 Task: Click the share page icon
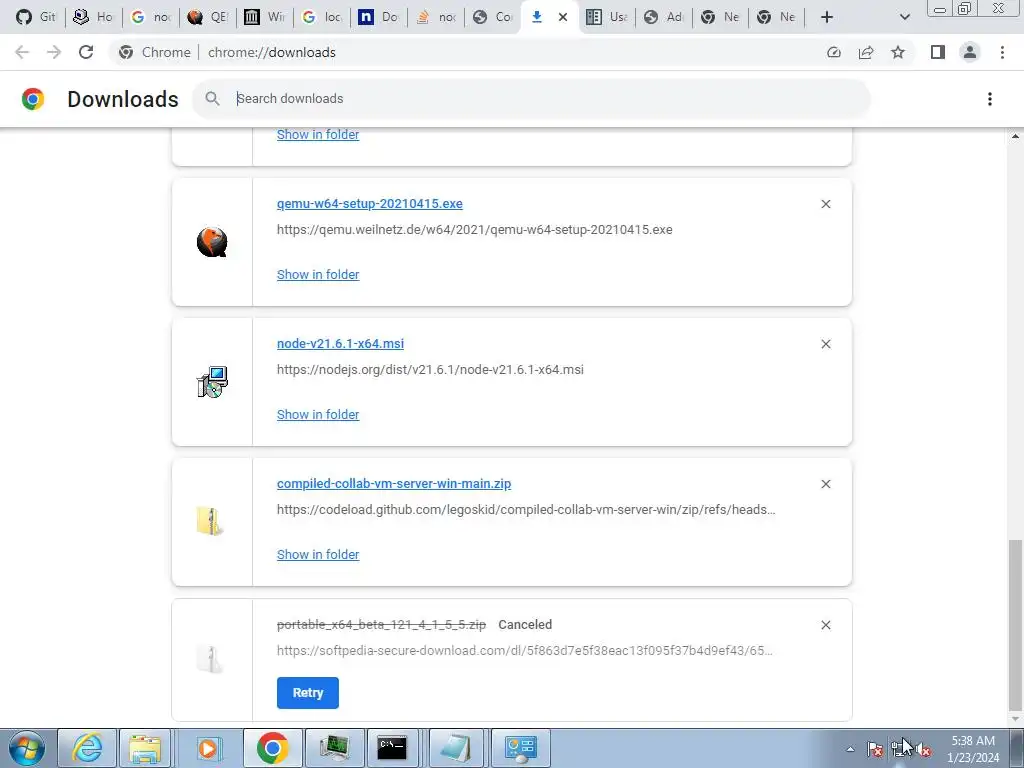[x=866, y=52]
